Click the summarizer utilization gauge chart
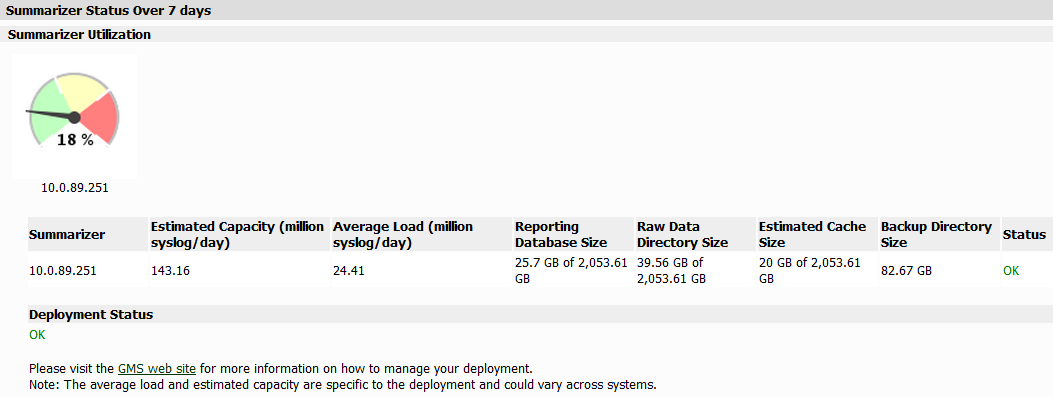This screenshot has height=397, width=1053. tap(75, 116)
